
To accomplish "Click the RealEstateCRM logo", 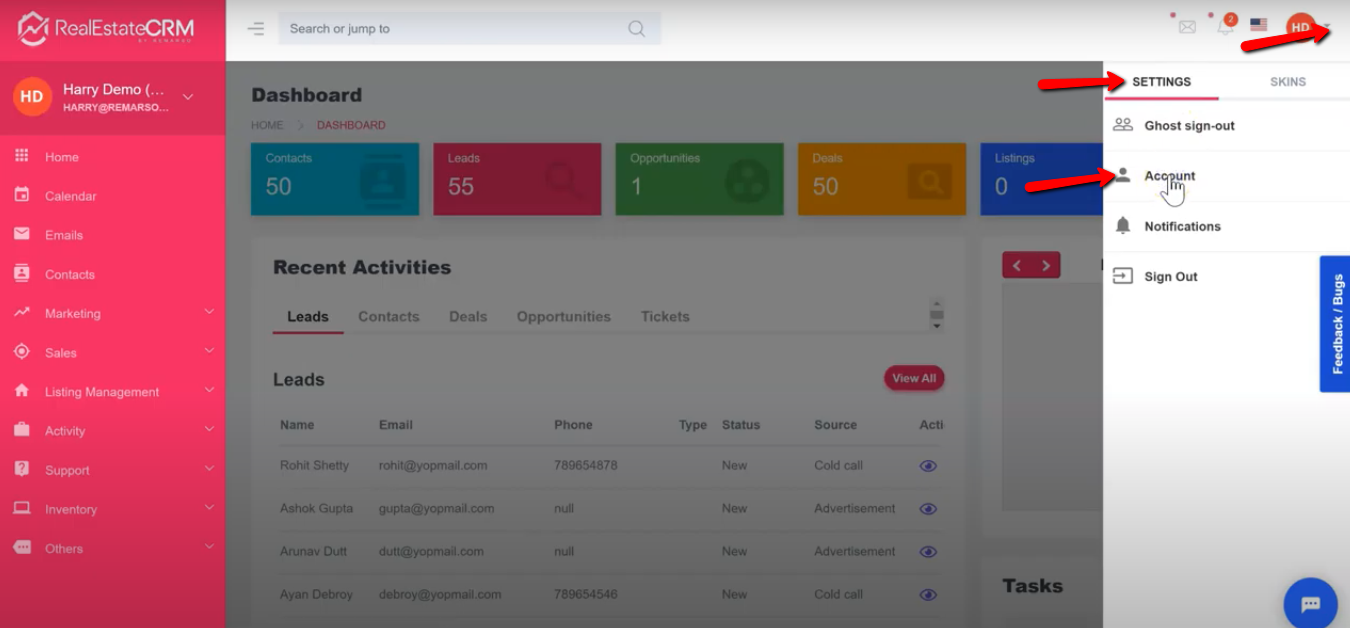I will point(105,29).
